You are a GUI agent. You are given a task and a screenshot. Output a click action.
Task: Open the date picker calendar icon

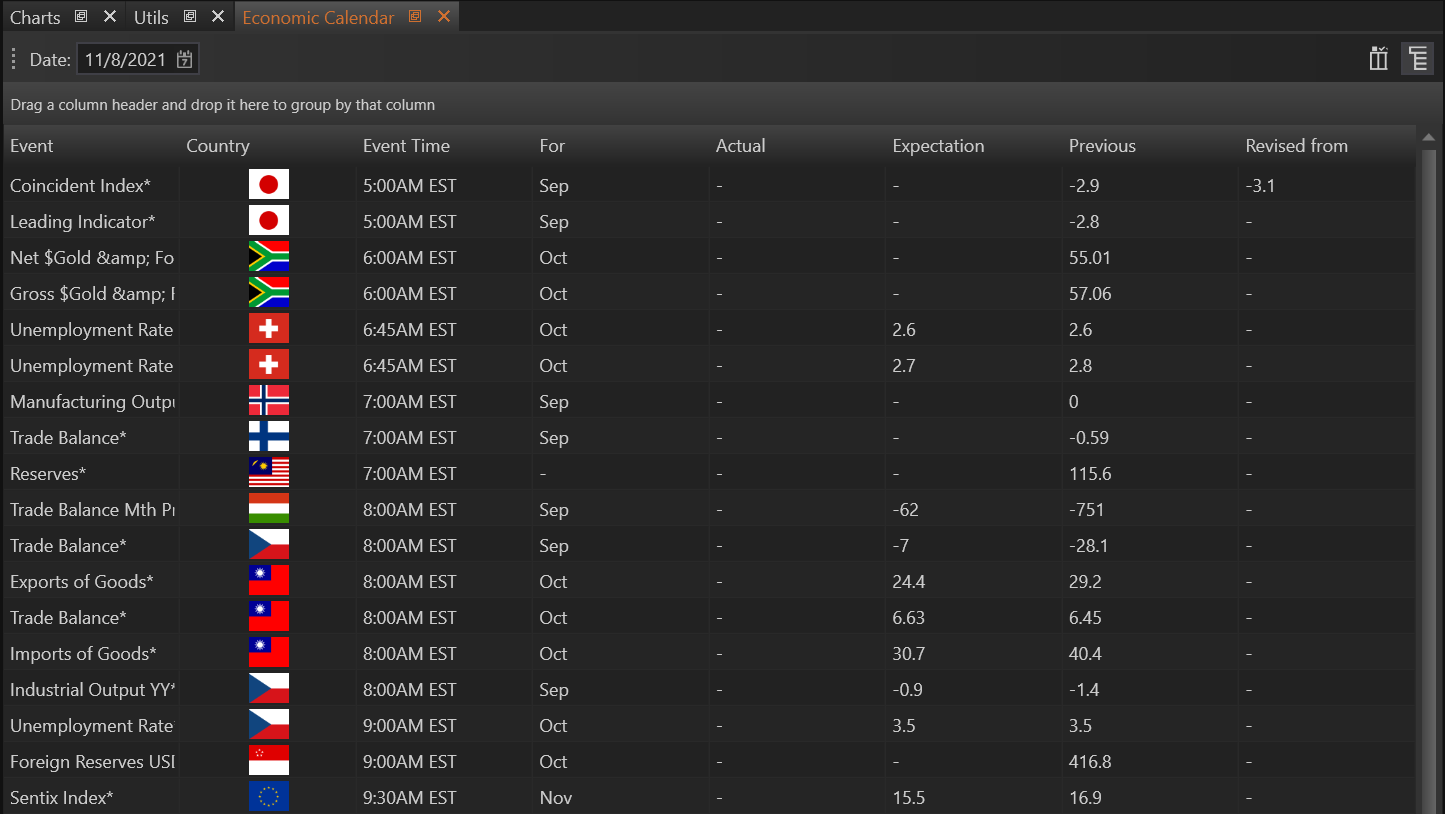[x=184, y=60]
